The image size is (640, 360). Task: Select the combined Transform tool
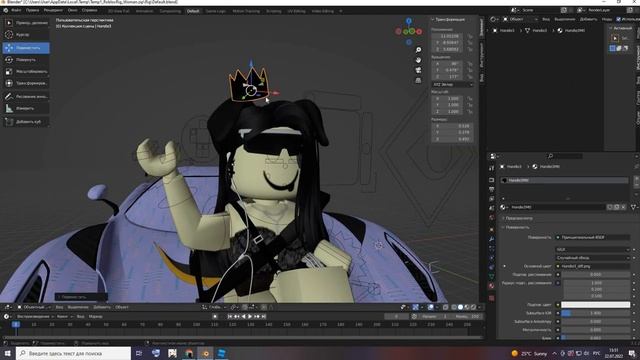pyautogui.click(x=26, y=83)
